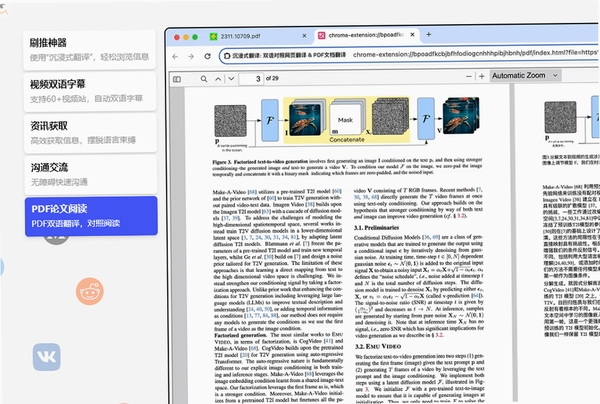Viewport: 600px width, 404px height.
Task: Click the red macOS close window button
Action: click(x=177, y=37)
